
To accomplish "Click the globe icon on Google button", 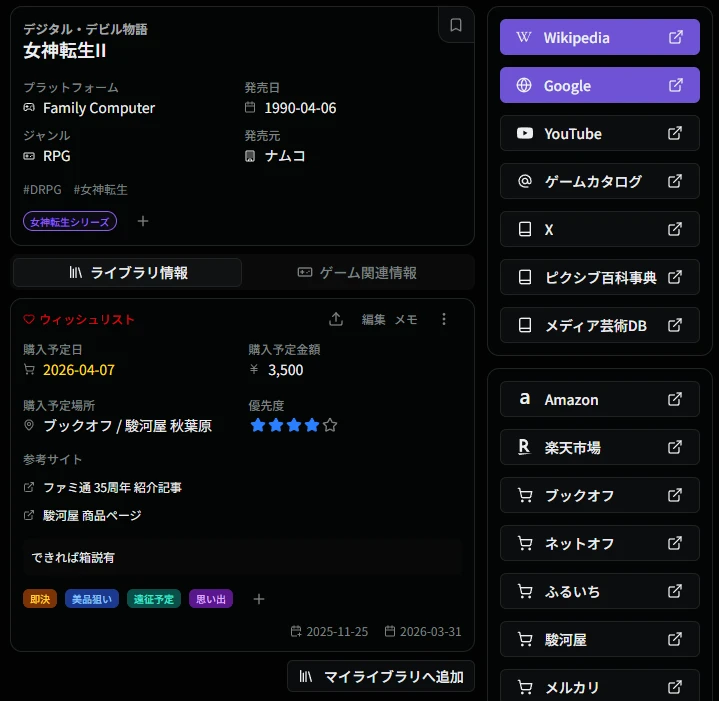I will pyautogui.click(x=524, y=85).
